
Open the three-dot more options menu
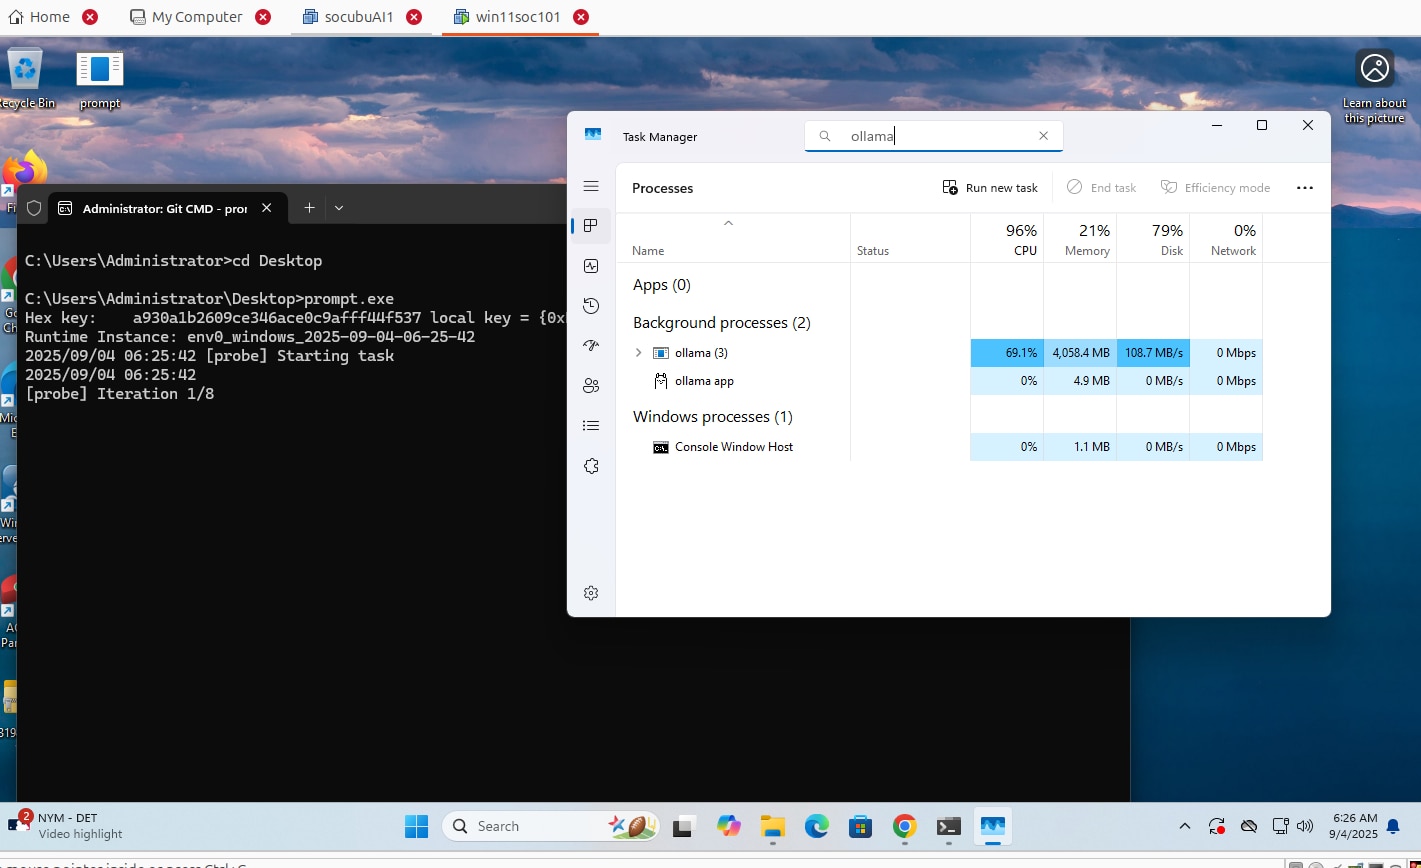click(1304, 188)
